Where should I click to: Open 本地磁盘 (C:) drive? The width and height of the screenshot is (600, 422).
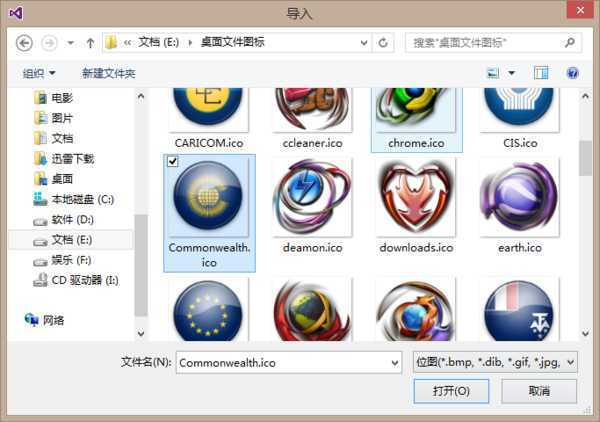pos(73,199)
